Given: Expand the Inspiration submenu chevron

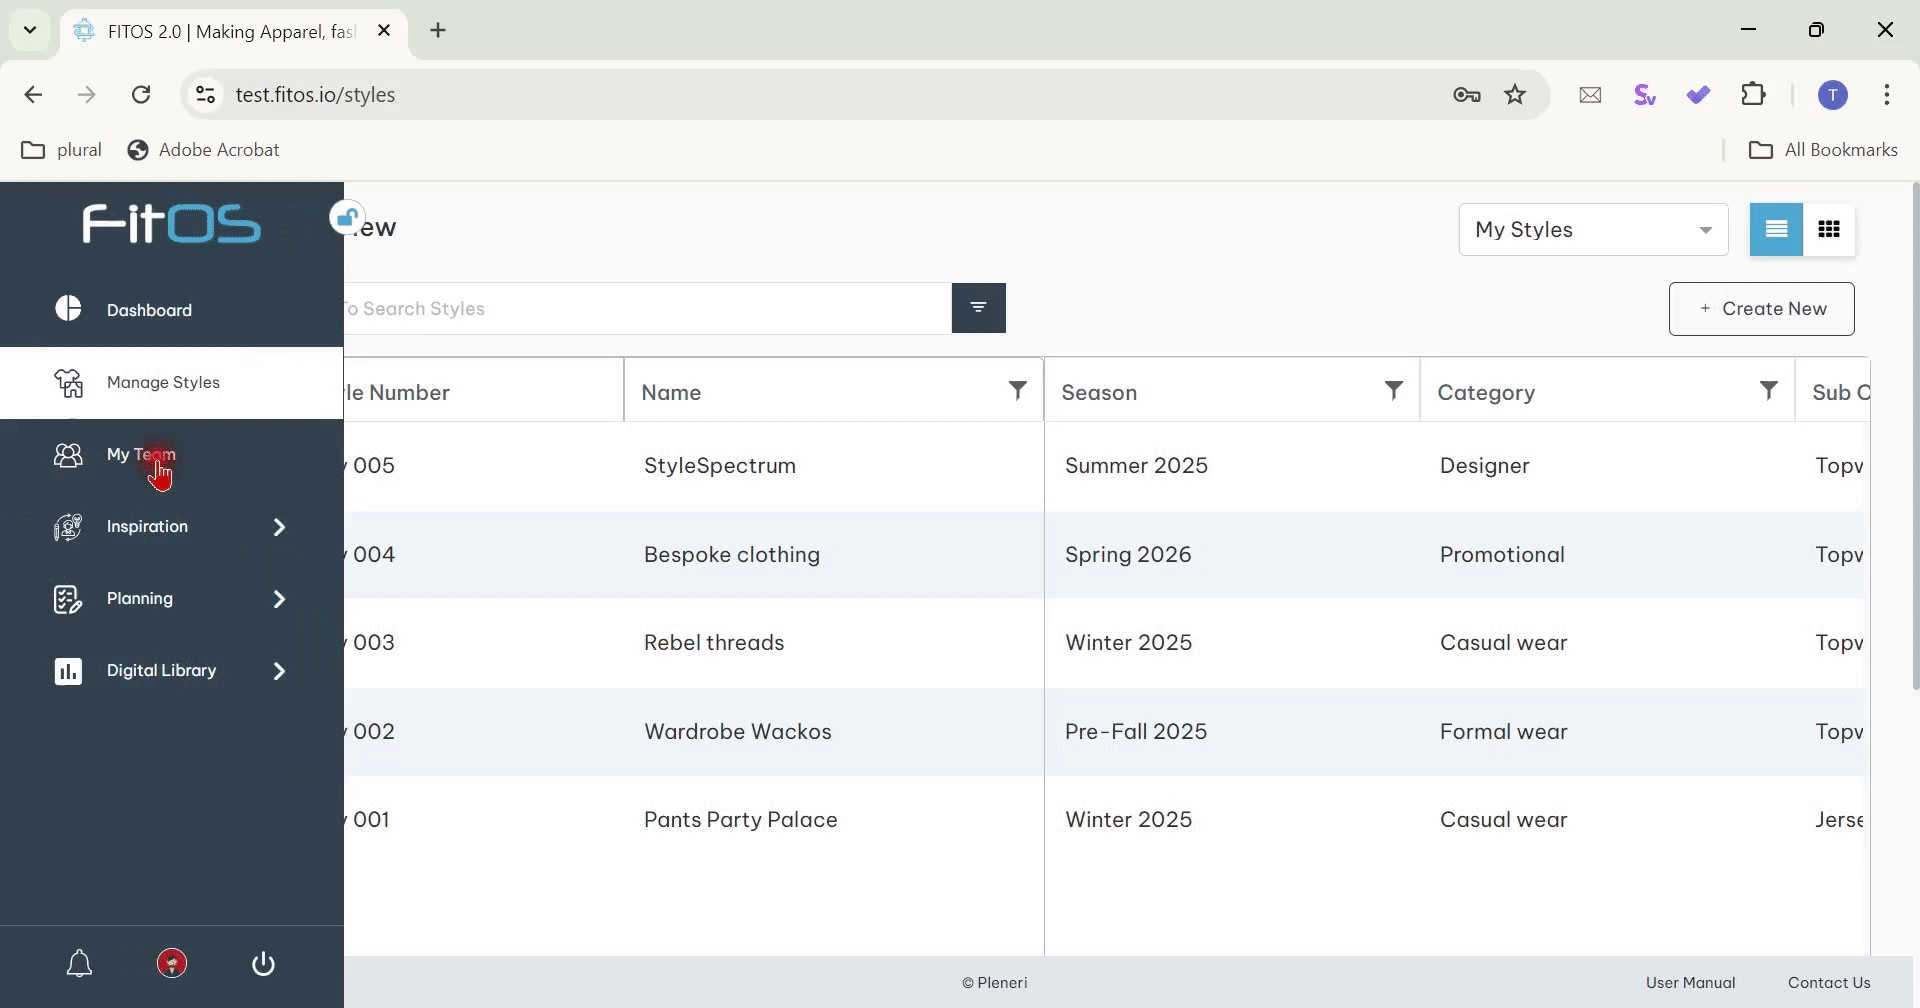Looking at the screenshot, I should point(280,527).
